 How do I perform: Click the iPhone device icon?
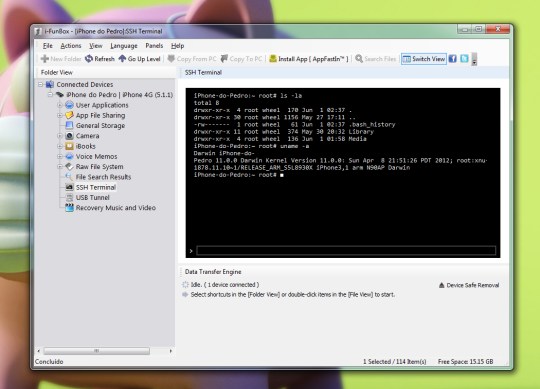[x=60, y=94]
